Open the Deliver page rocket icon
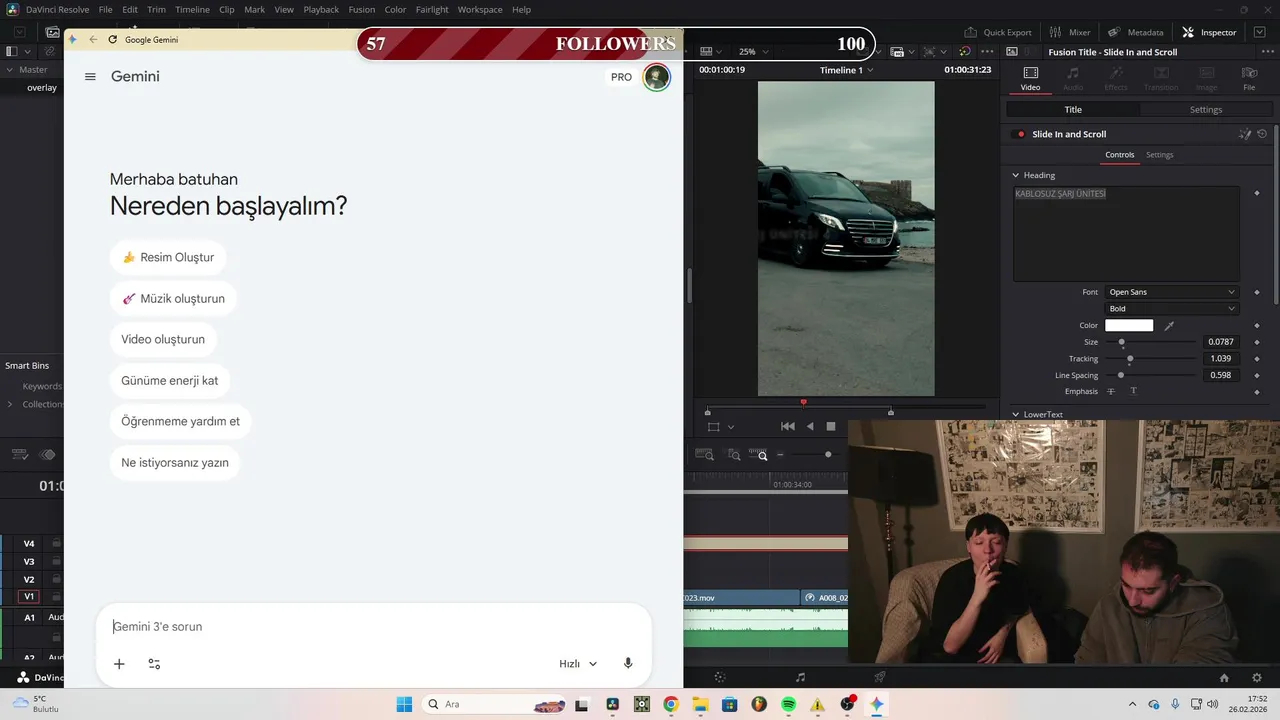This screenshot has width=1280, height=720. pyautogui.click(x=879, y=677)
